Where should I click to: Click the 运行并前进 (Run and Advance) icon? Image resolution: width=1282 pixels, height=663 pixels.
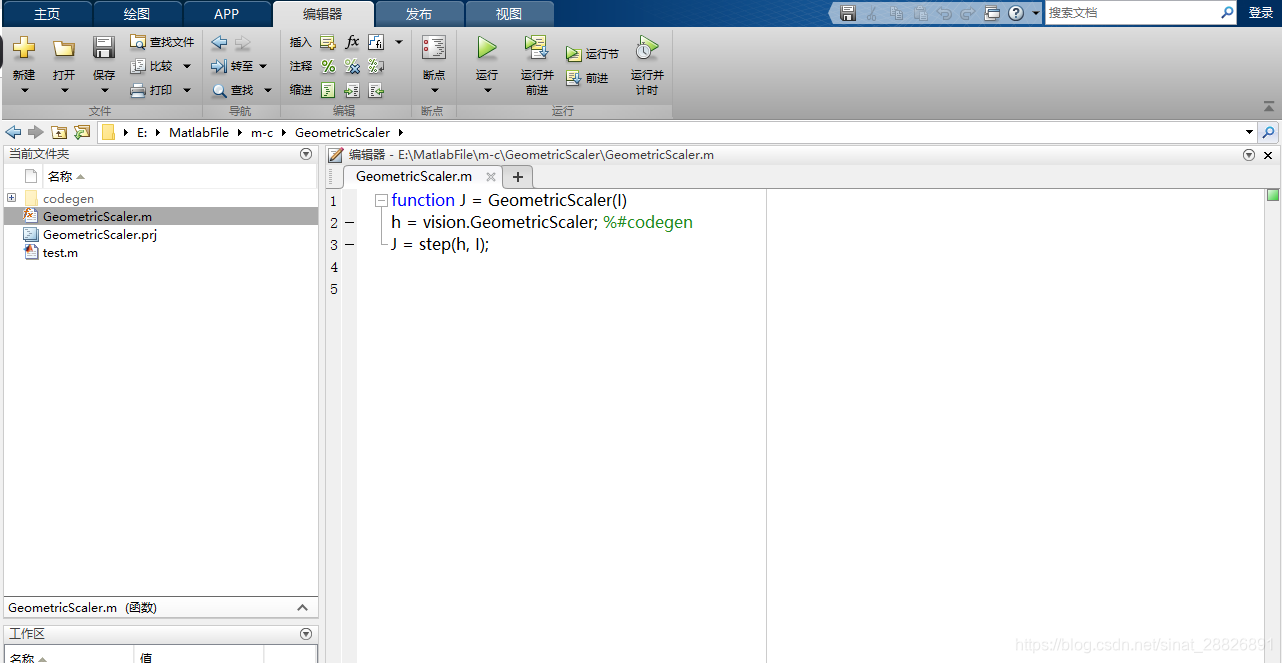[x=537, y=48]
